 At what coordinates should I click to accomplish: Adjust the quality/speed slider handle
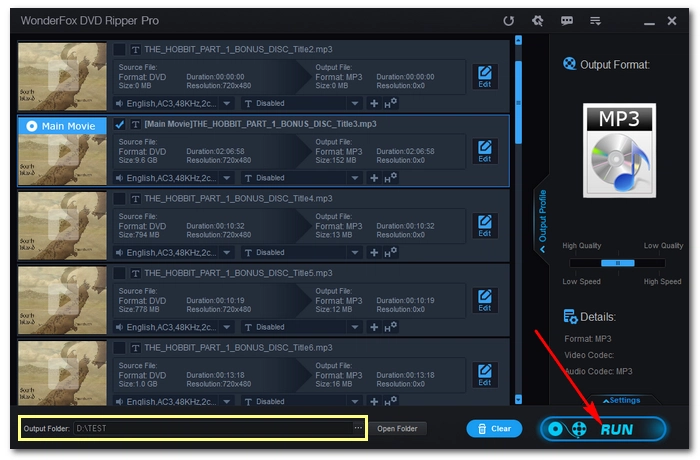point(617,263)
